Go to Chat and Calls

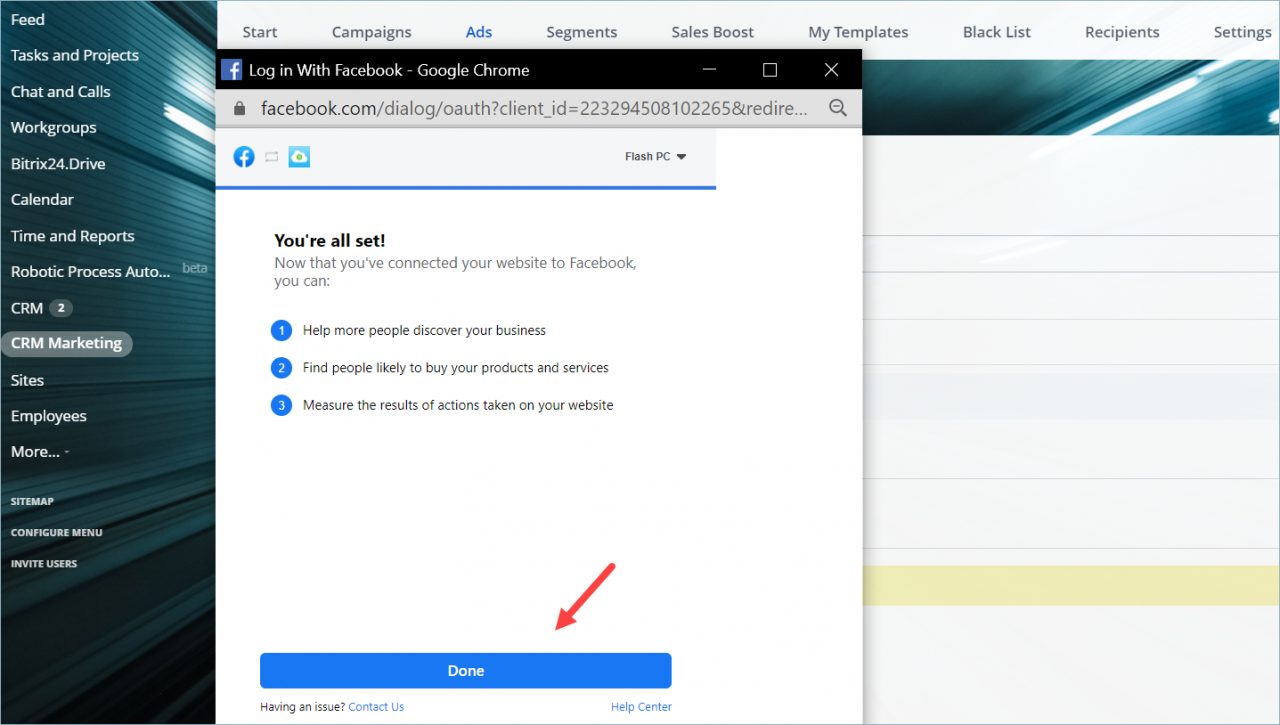click(x=61, y=91)
